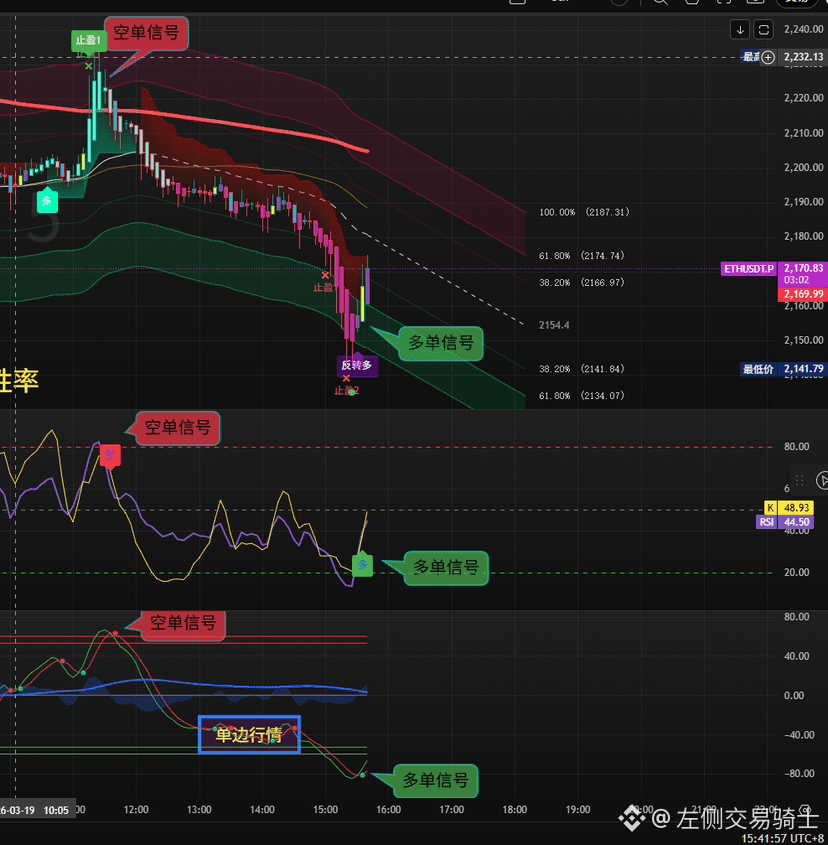Click the 20.00 level in RSI pane scale
Viewport: 828px width, 845px height.
pos(796,572)
